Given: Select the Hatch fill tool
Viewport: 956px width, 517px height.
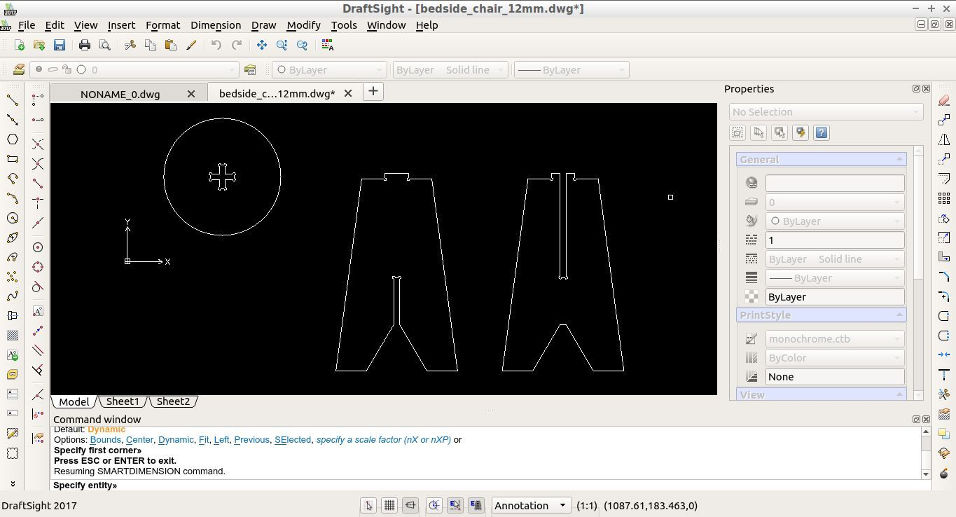Looking at the screenshot, I should click(12, 335).
